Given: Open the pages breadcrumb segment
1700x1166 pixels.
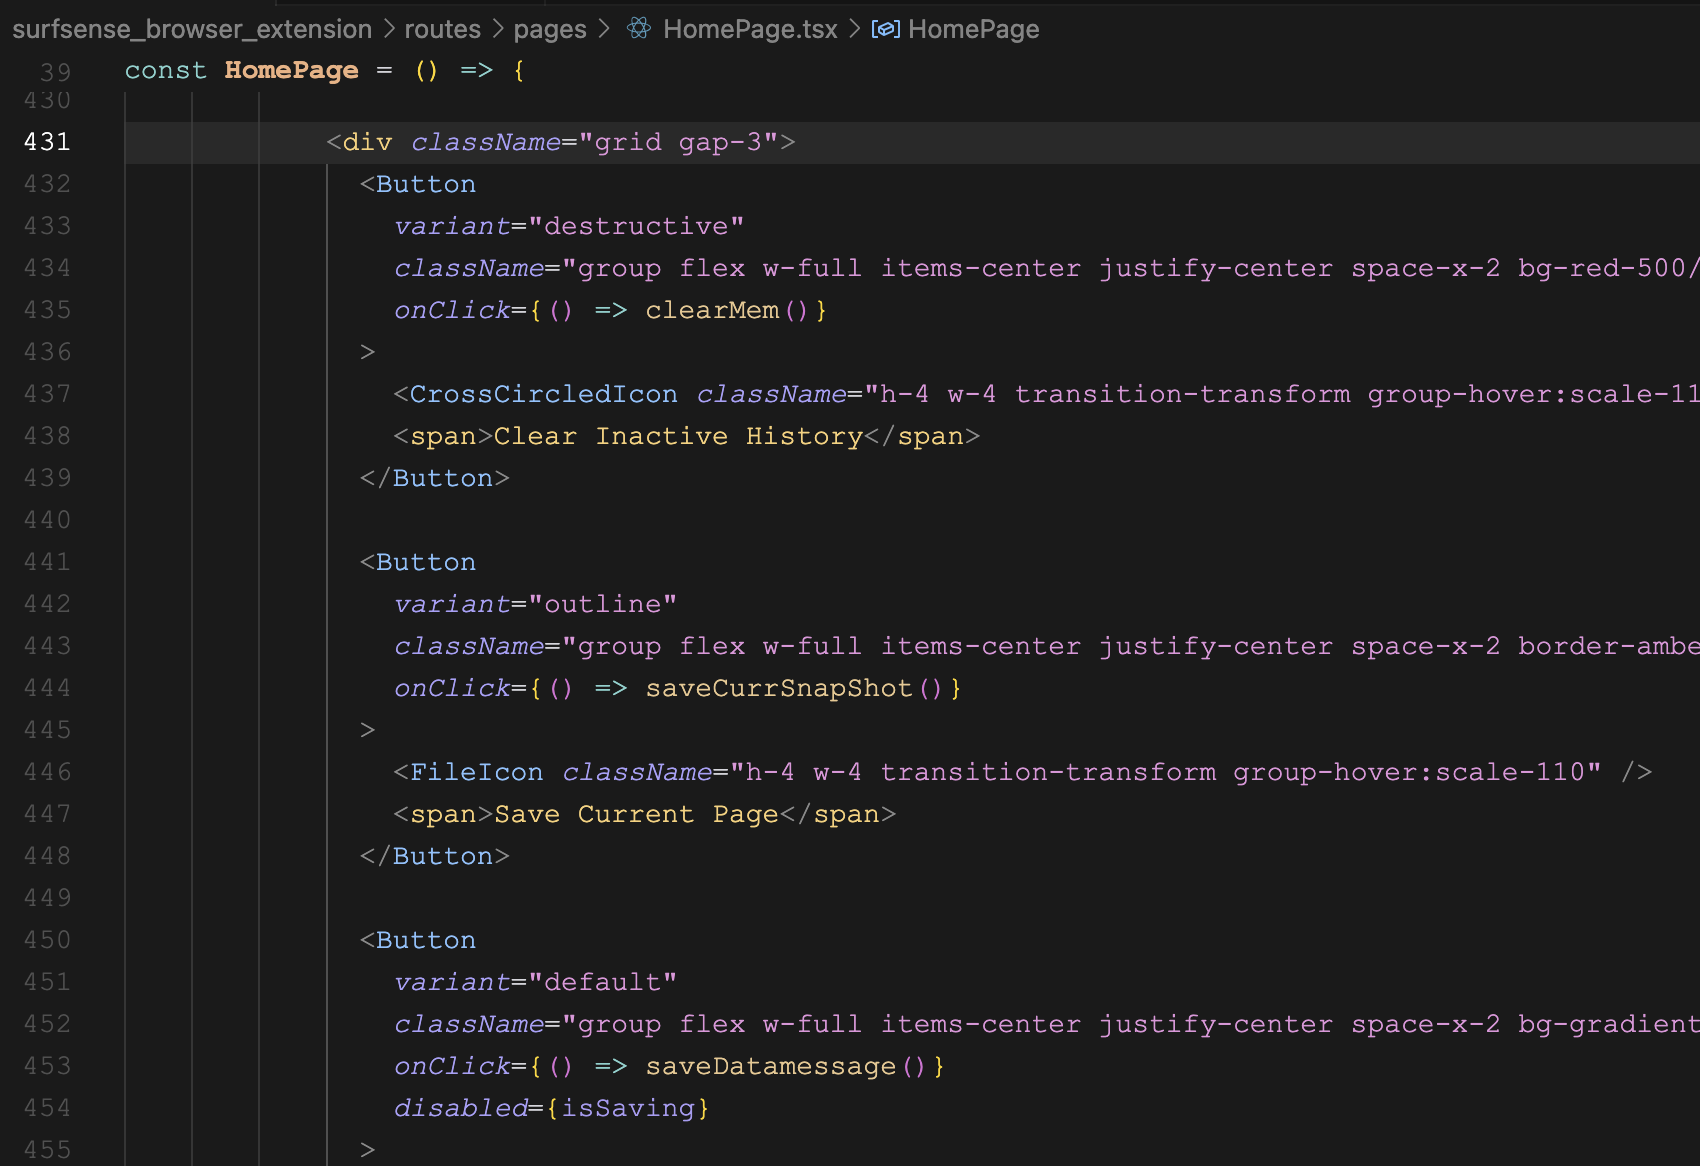Looking at the screenshot, I should (x=550, y=29).
